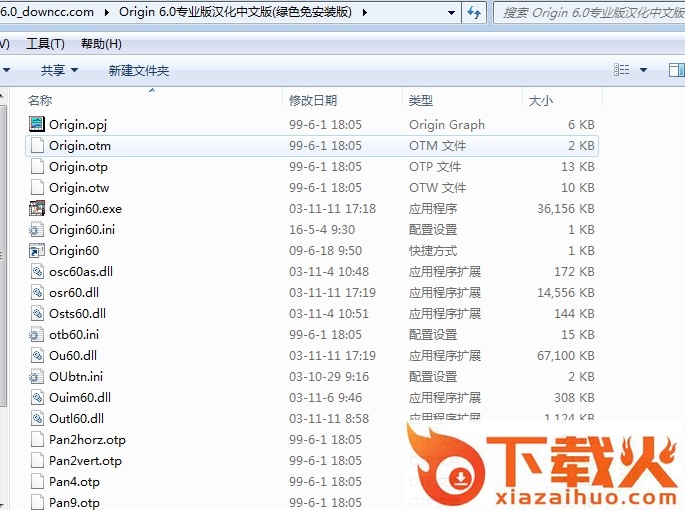Screen dimensions: 685x510
Task: Select the file name OUbtn.ini
Action: [x=76, y=376]
